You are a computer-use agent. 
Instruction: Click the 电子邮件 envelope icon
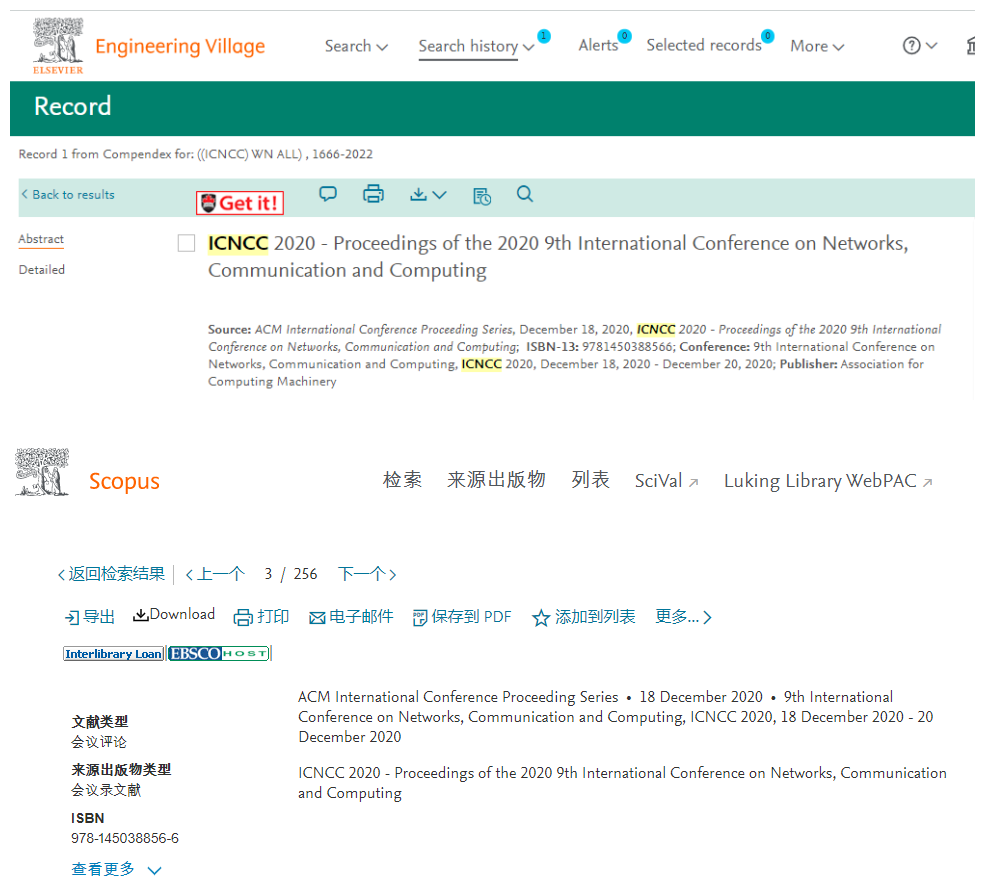tap(317, 618)
